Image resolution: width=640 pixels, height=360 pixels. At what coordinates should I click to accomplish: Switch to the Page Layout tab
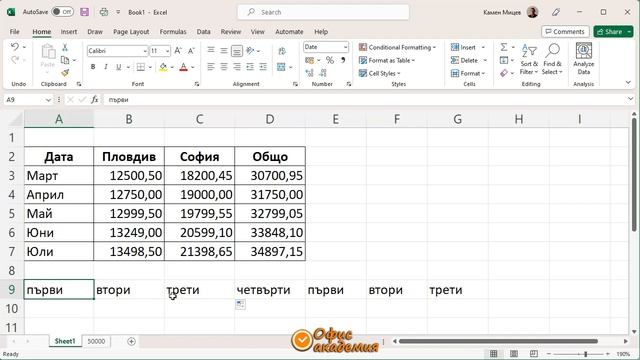coord(131,31)
